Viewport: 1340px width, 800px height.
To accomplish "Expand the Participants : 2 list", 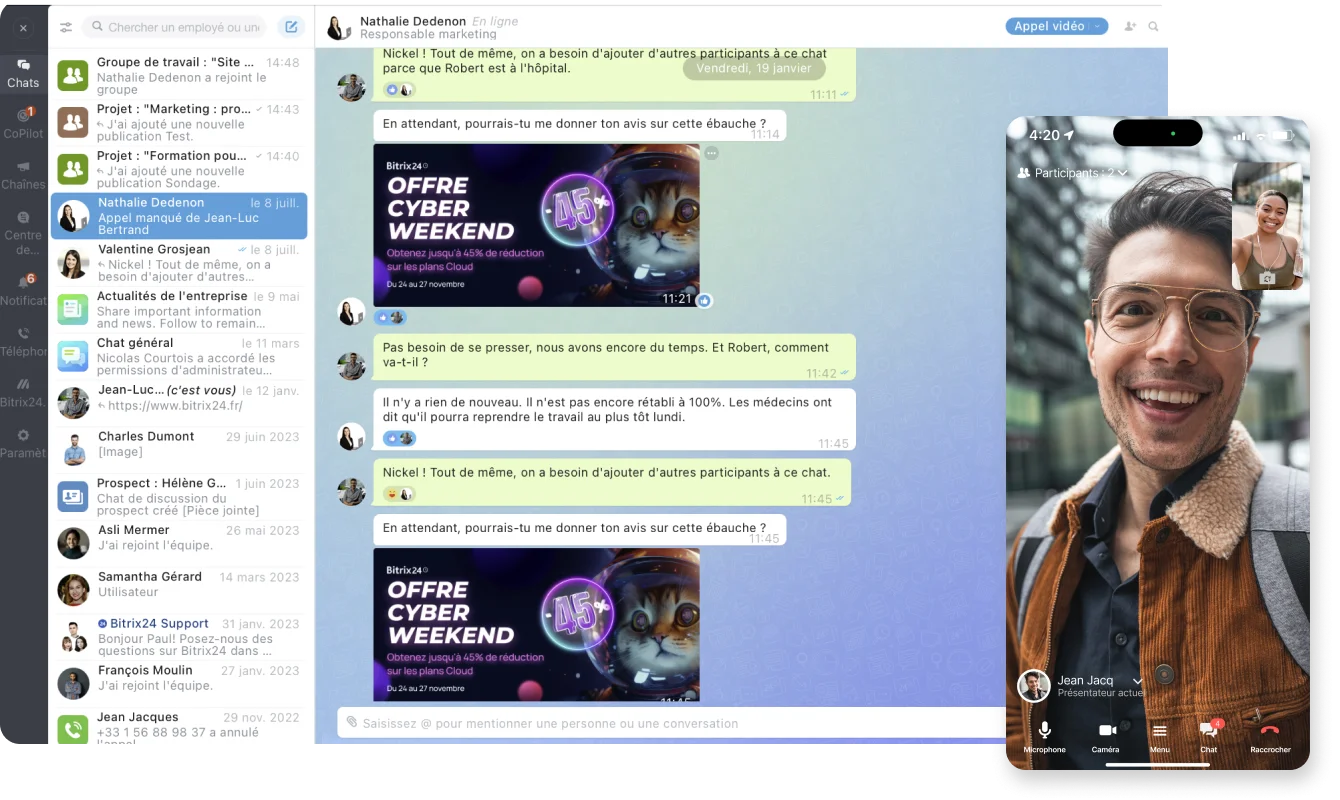I will point(1072,173).
